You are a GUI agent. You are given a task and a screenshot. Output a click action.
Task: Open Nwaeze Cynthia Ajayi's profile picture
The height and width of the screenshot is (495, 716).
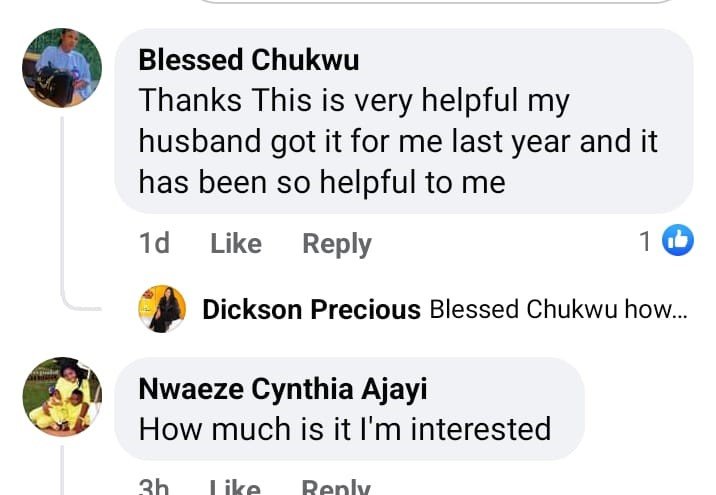[x=62, y=397]
